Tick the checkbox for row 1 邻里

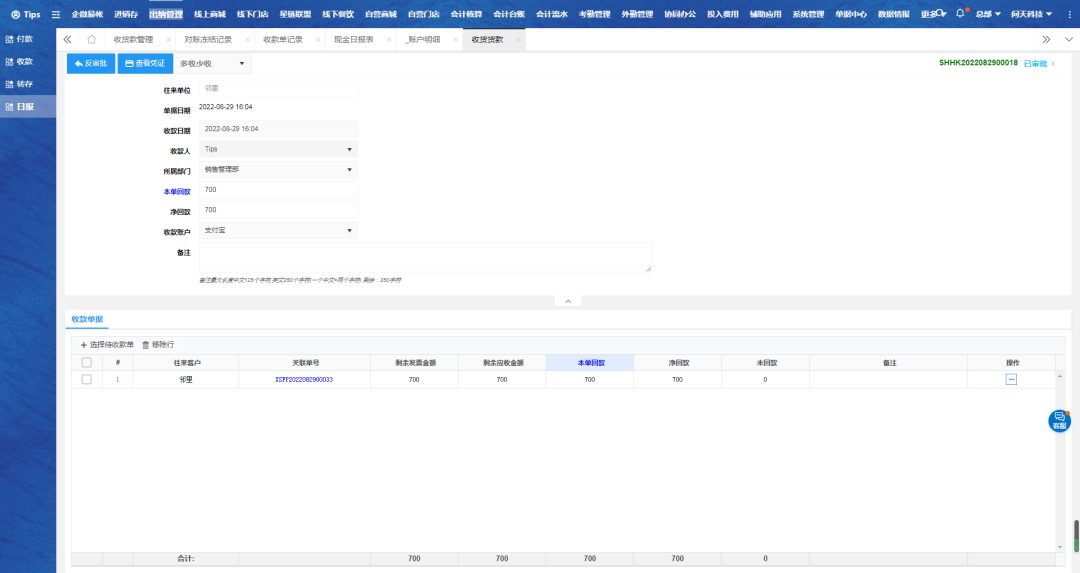pyautogui.click(x=87, y=380)
